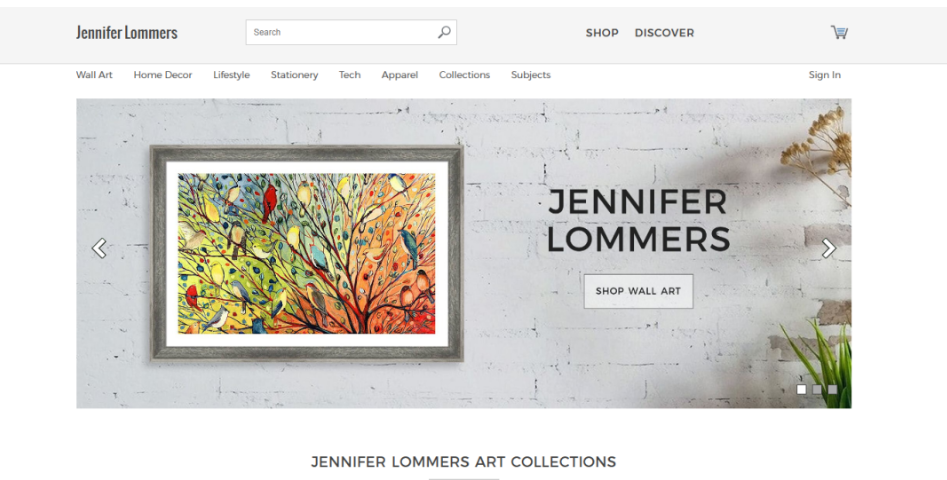The image size is (947, 480).
Task: Open the Collections nav item
Action: pyautogui.click(x=464, y=75)
